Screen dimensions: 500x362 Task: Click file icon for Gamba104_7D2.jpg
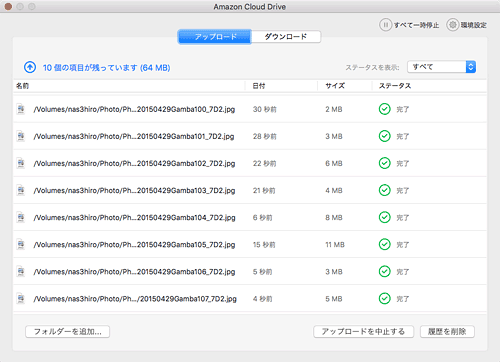pos(21,217)
